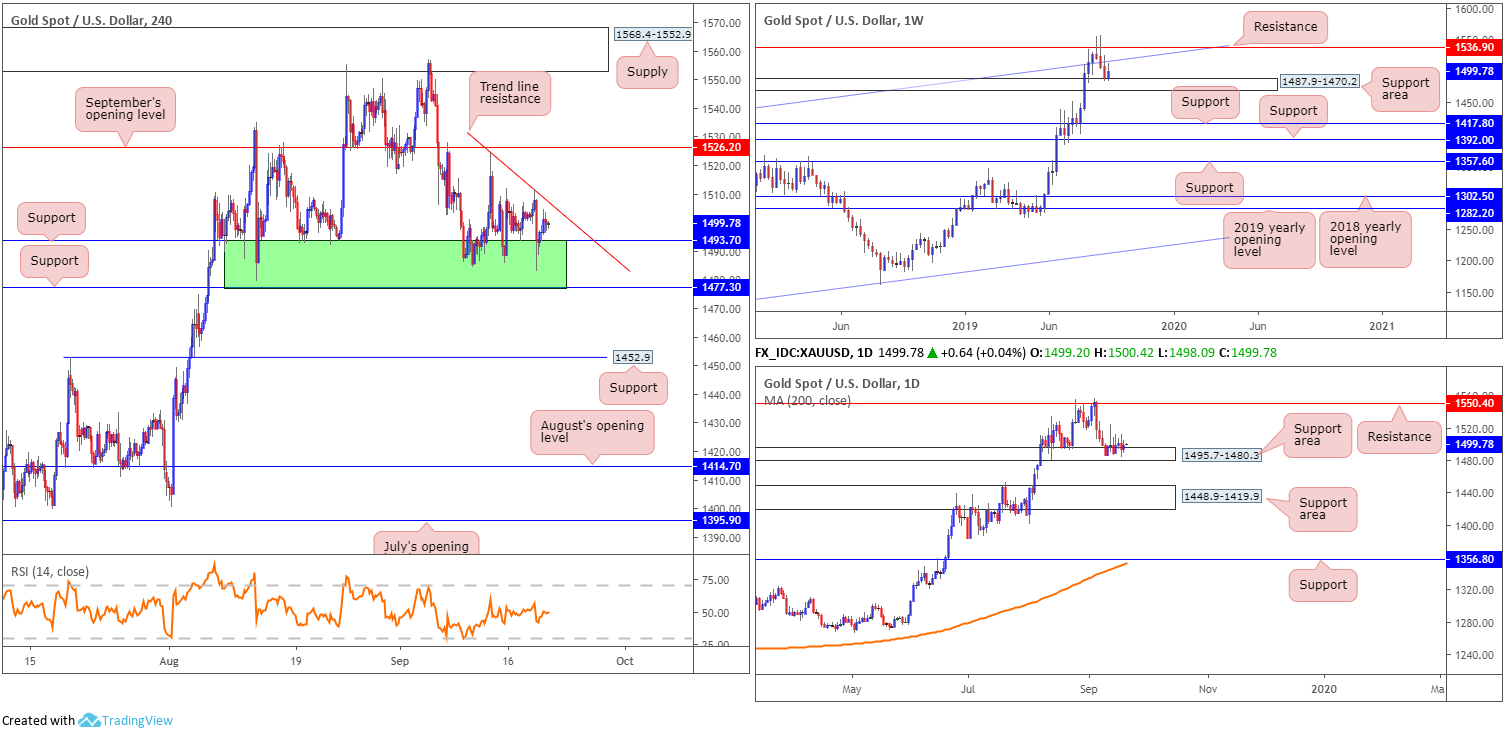Select the 'Gold Spot / U.S. Dollar, 1W' chart title
Screen dimensions: 1505x736
(842, 19)
